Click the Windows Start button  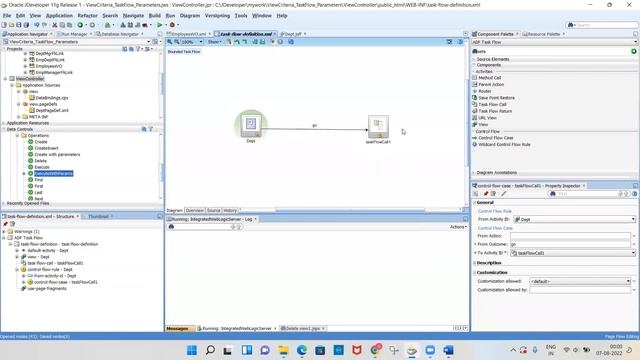(x=192, y=350)
